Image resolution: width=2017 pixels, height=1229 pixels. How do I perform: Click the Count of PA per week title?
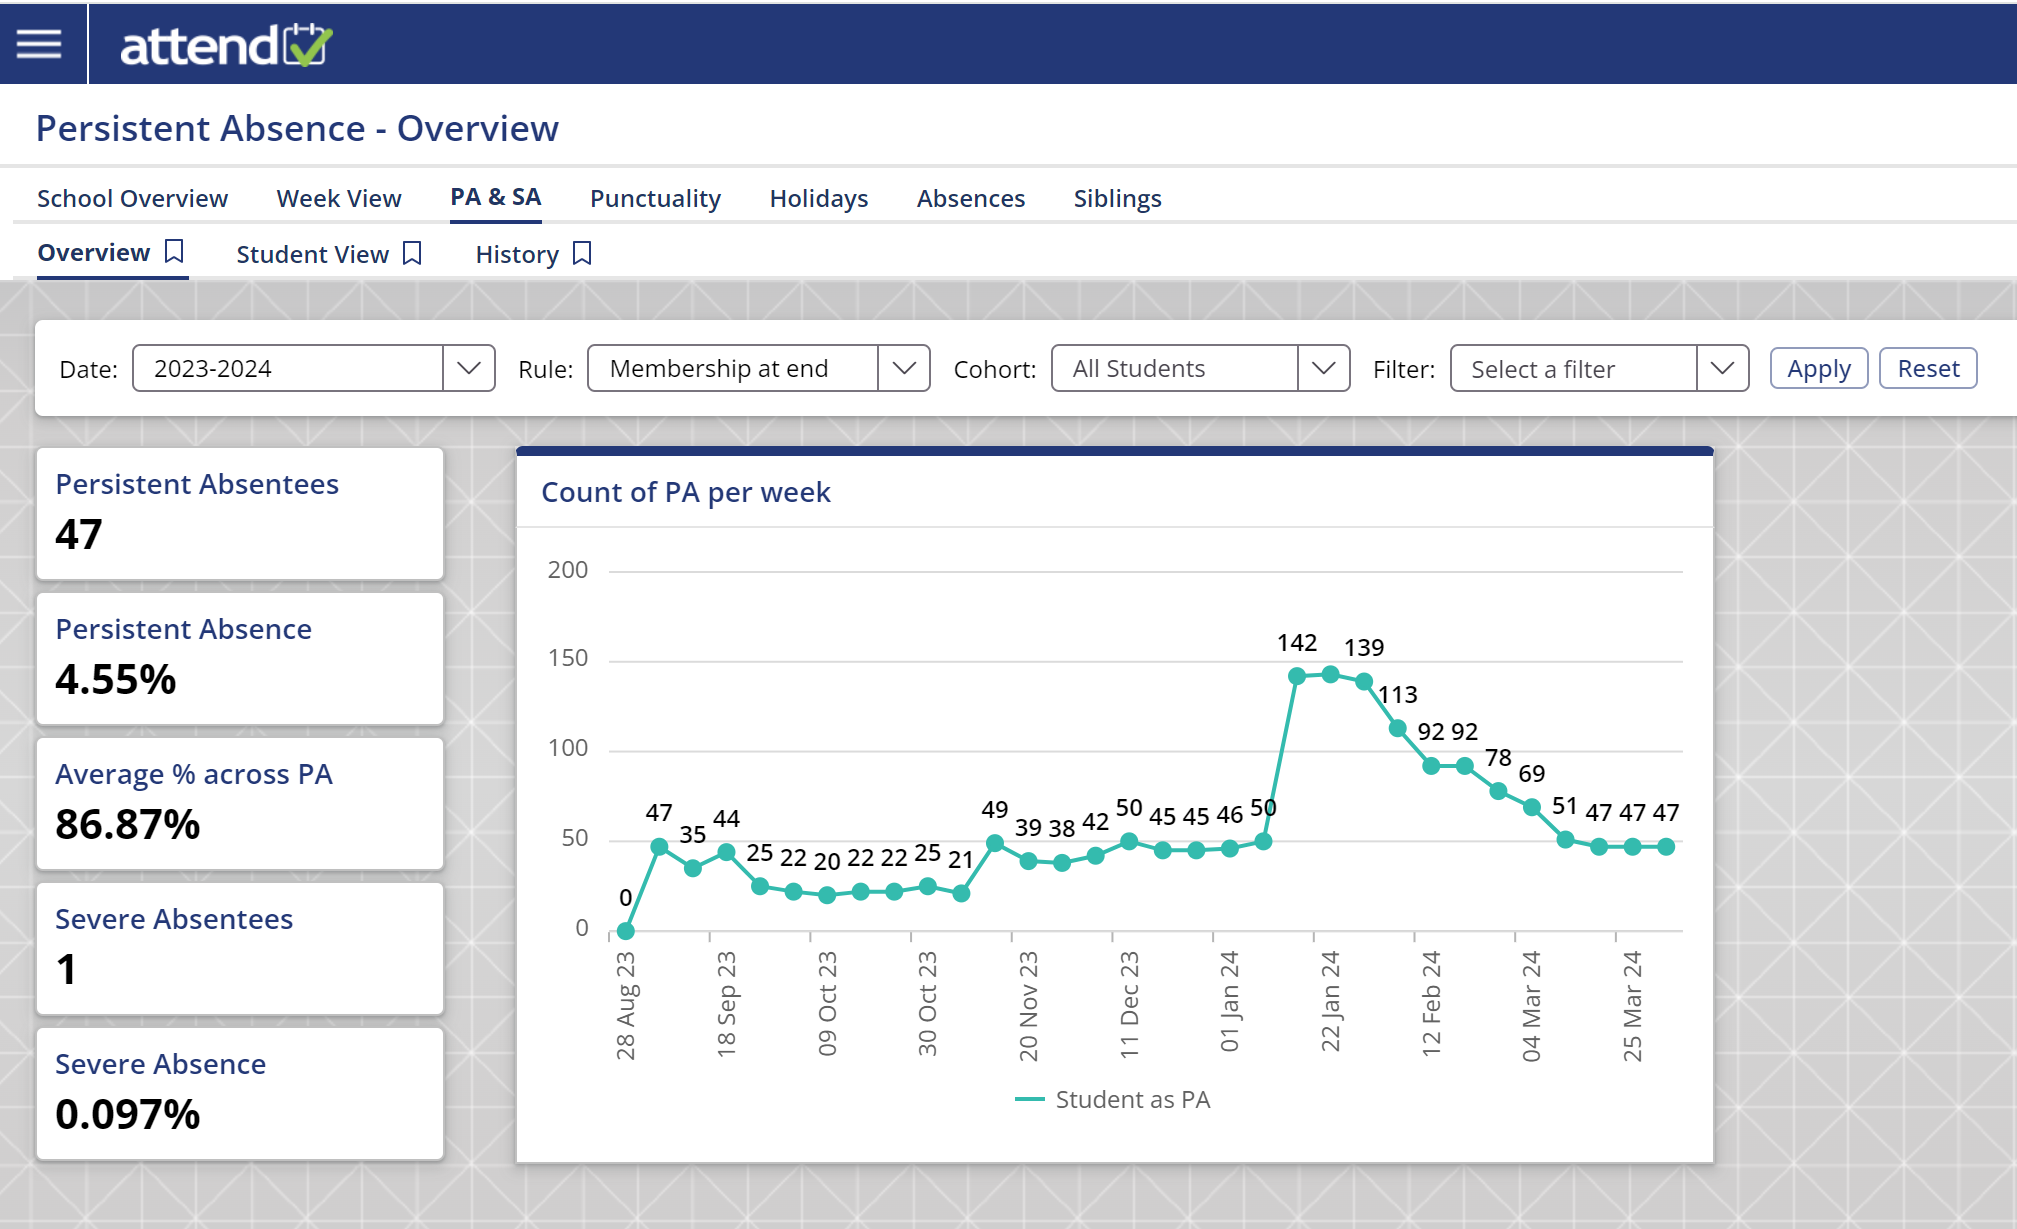(x=686, y=492)
